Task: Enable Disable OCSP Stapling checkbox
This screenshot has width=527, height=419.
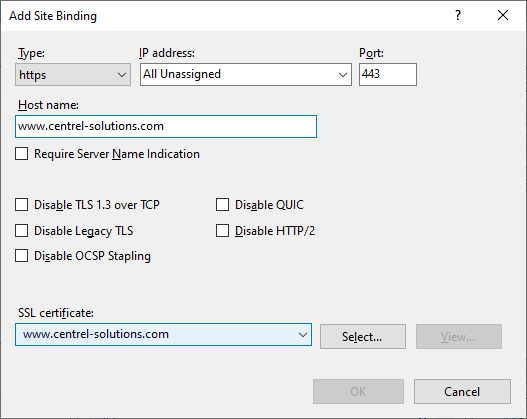Action: 22,256
